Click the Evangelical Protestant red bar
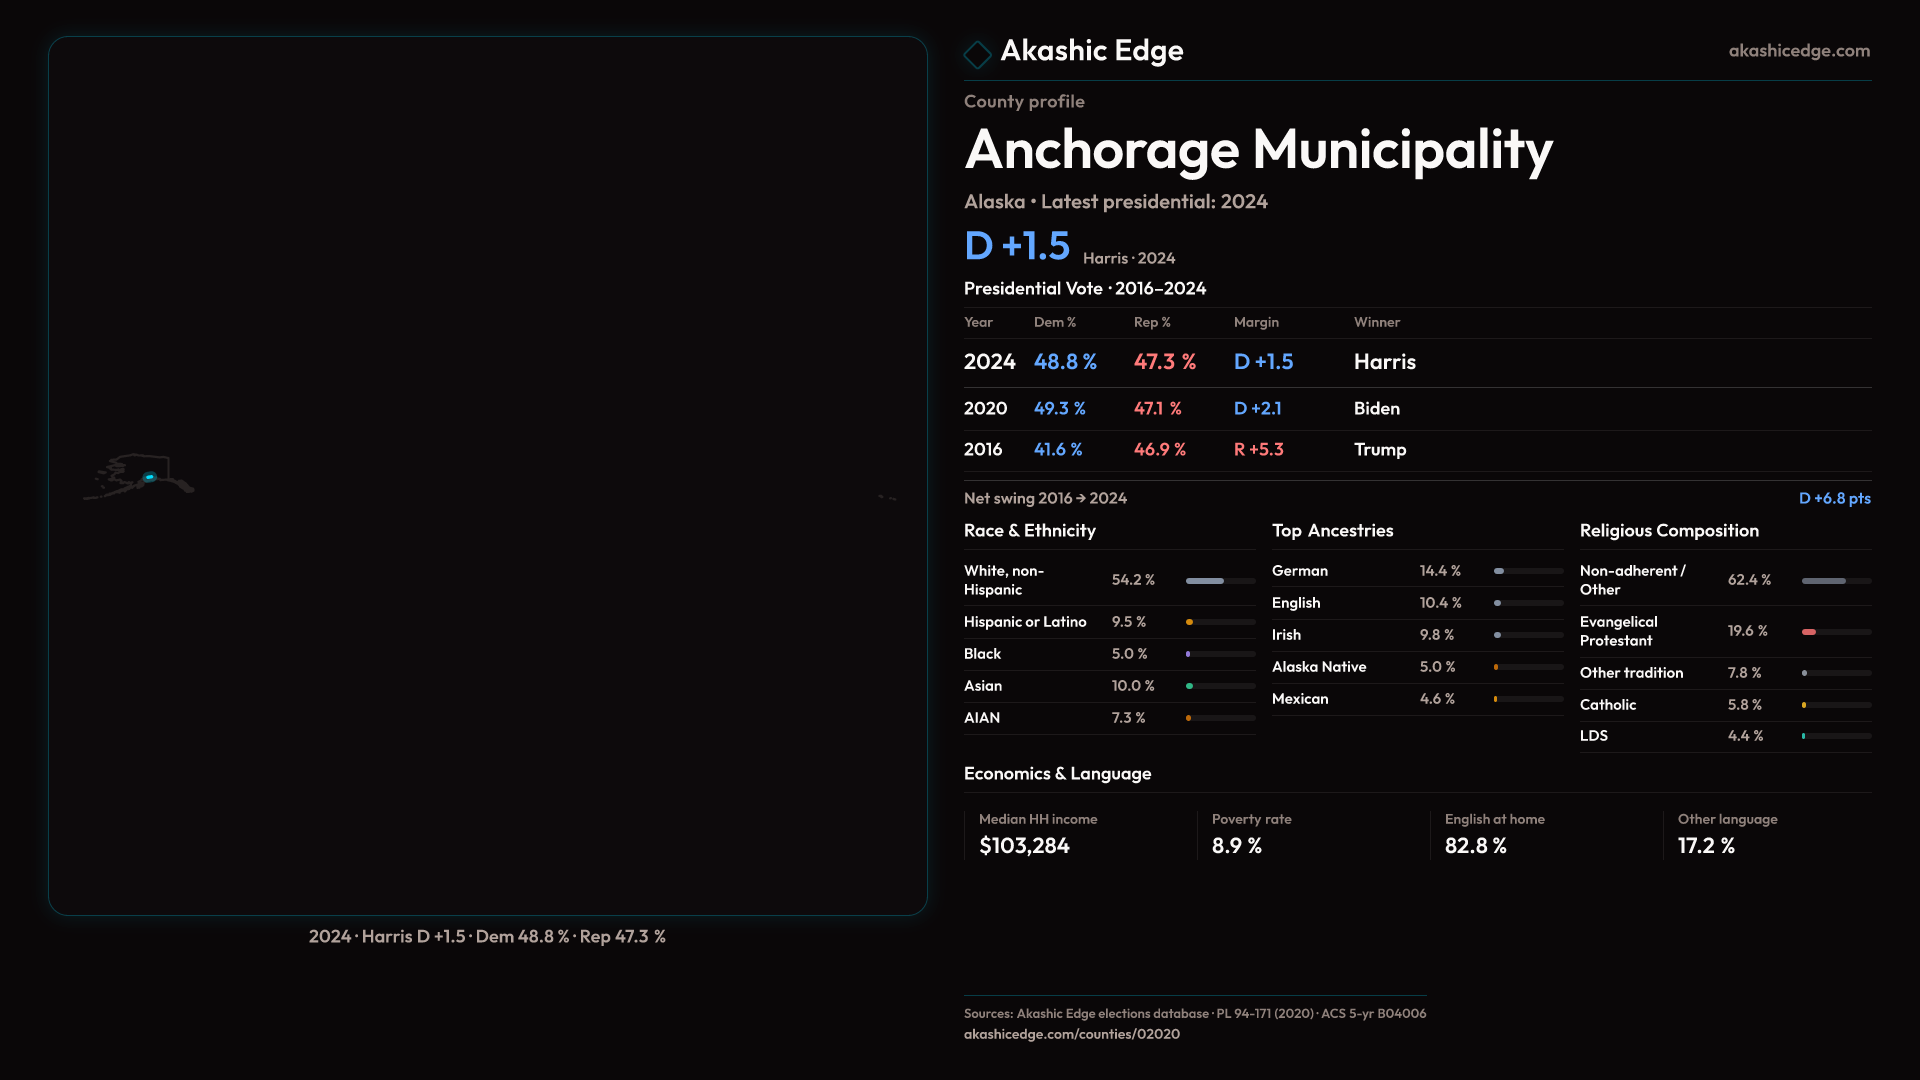Screen dimensions: 1920x1080 pyautogui.click(x=1809, y=632)
